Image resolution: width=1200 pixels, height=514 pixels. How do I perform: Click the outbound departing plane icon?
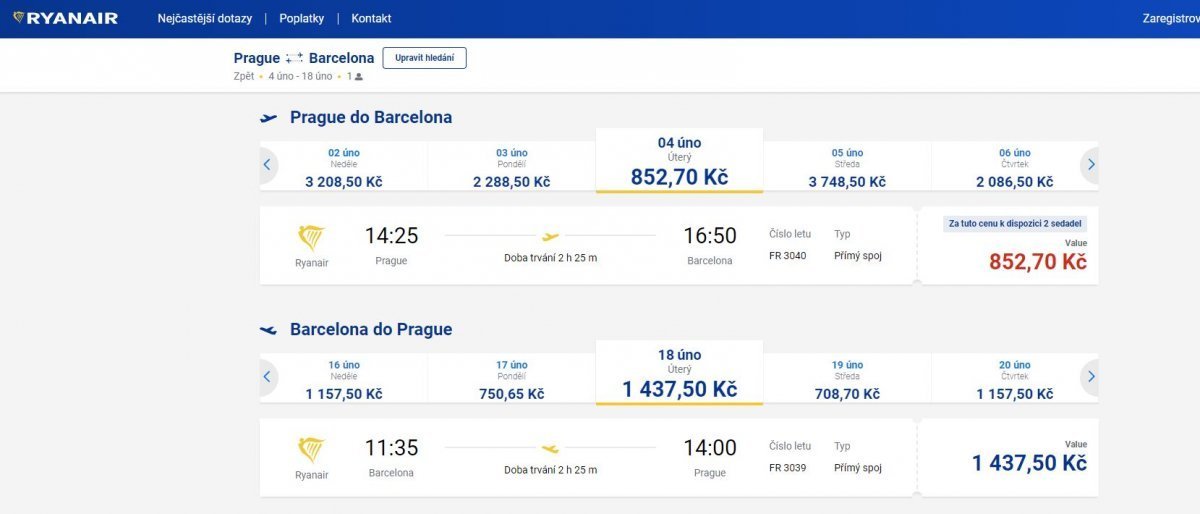(268, 118)
